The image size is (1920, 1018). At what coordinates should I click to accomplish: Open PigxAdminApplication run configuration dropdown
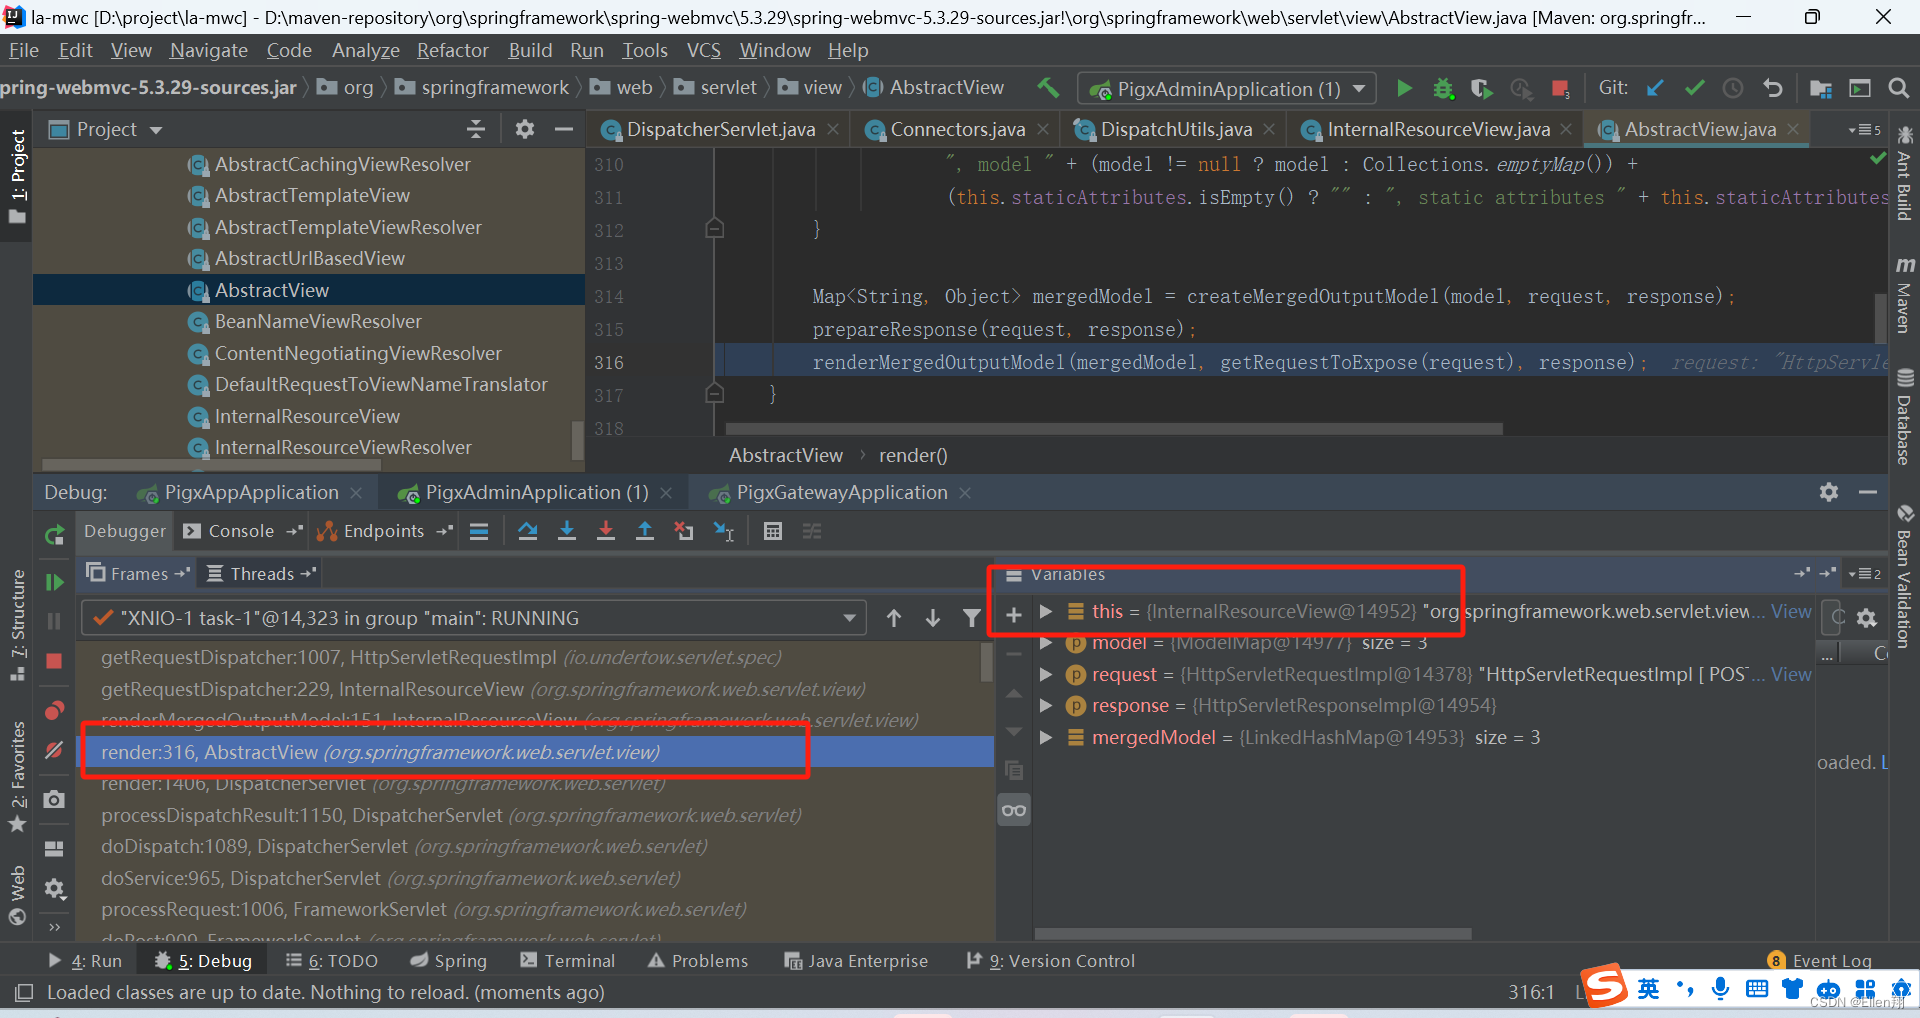click(x=1227, y=89)
